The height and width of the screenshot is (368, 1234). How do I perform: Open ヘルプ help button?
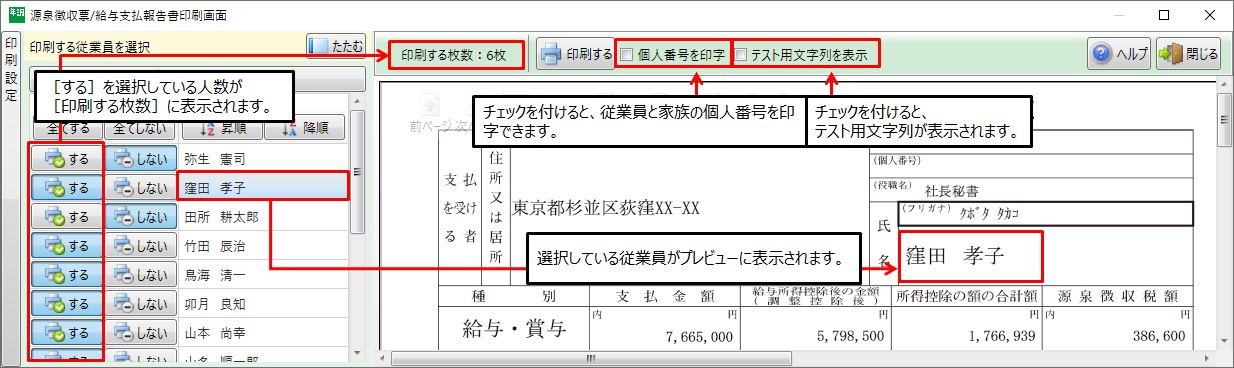(1120, 55)
